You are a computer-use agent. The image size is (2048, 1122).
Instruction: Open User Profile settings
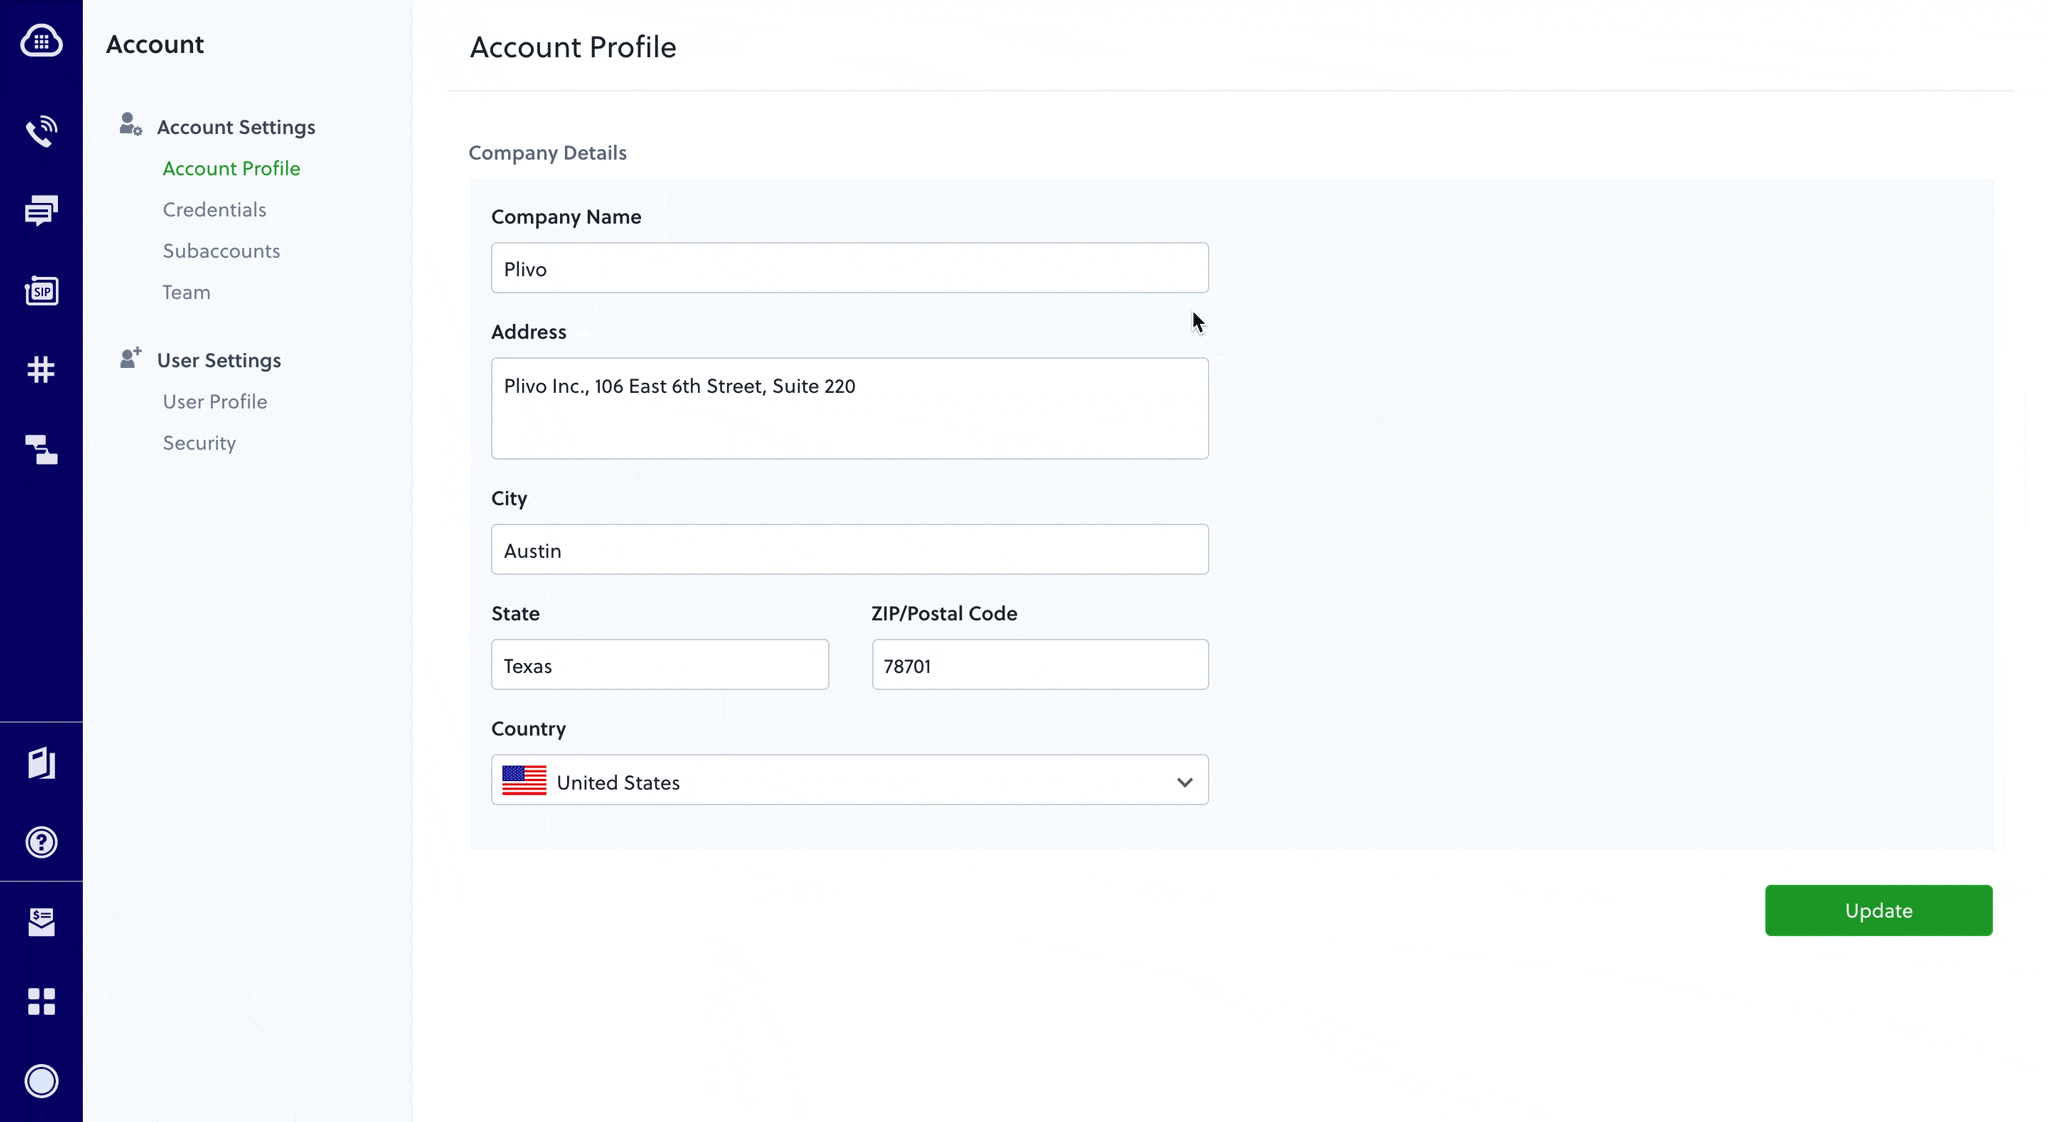(214, 402)
